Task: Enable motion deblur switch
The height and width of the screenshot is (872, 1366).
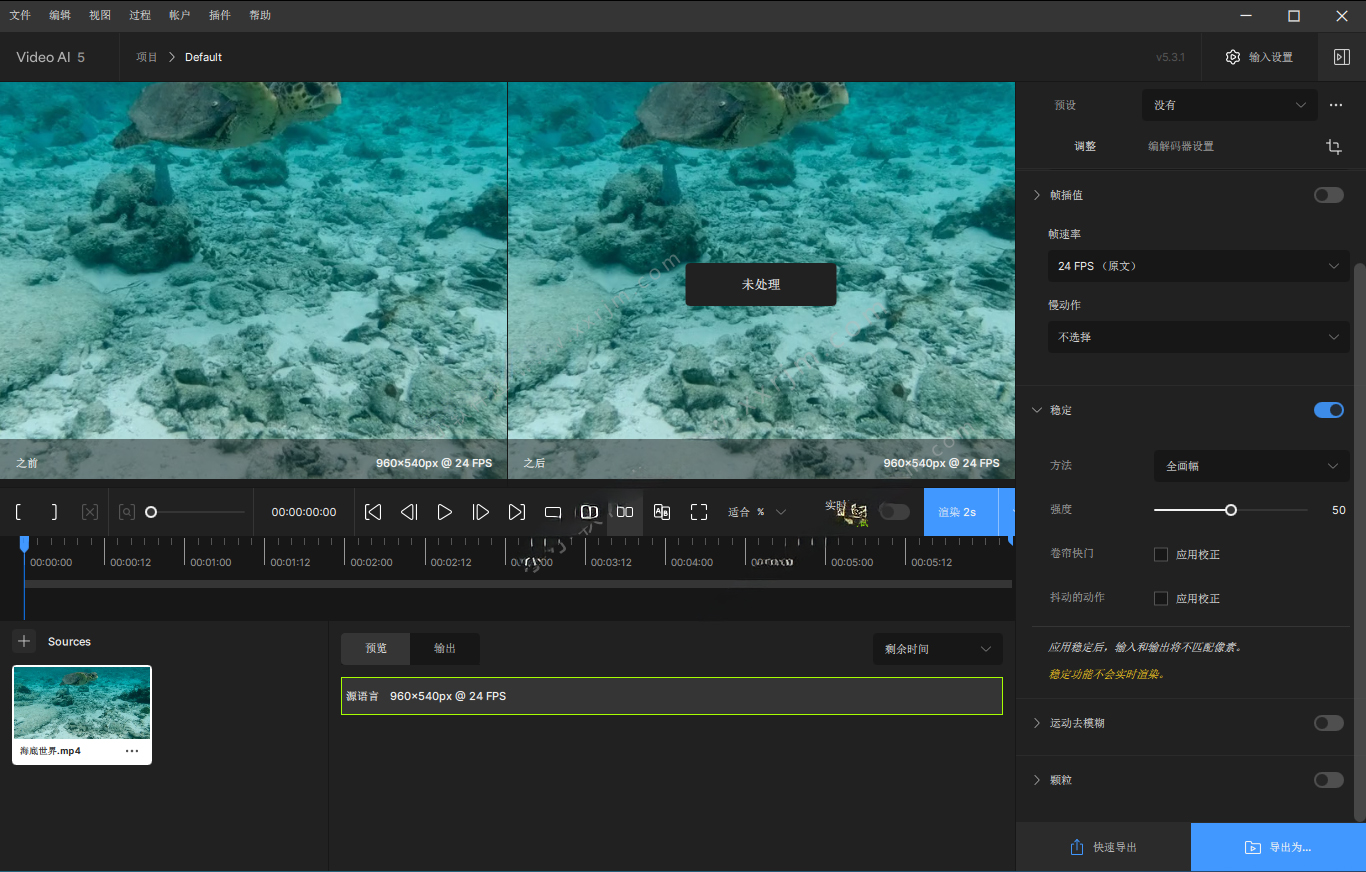Action: coord(1329,723)
